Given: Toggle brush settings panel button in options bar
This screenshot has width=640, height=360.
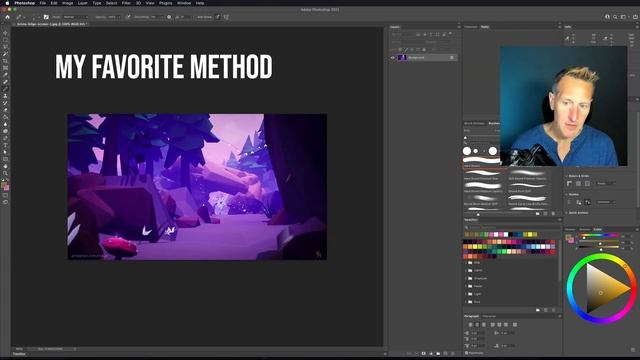Looking at the screenshot, I should (46, 17).
